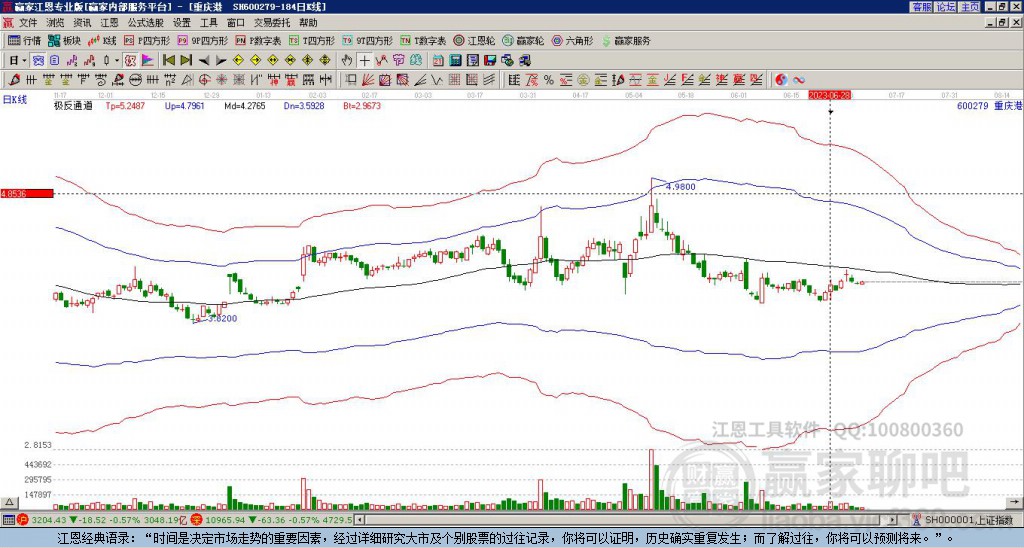The image size is (1024, 548).
Task: Open the T四方形 time square
Action: click(312, 40)
